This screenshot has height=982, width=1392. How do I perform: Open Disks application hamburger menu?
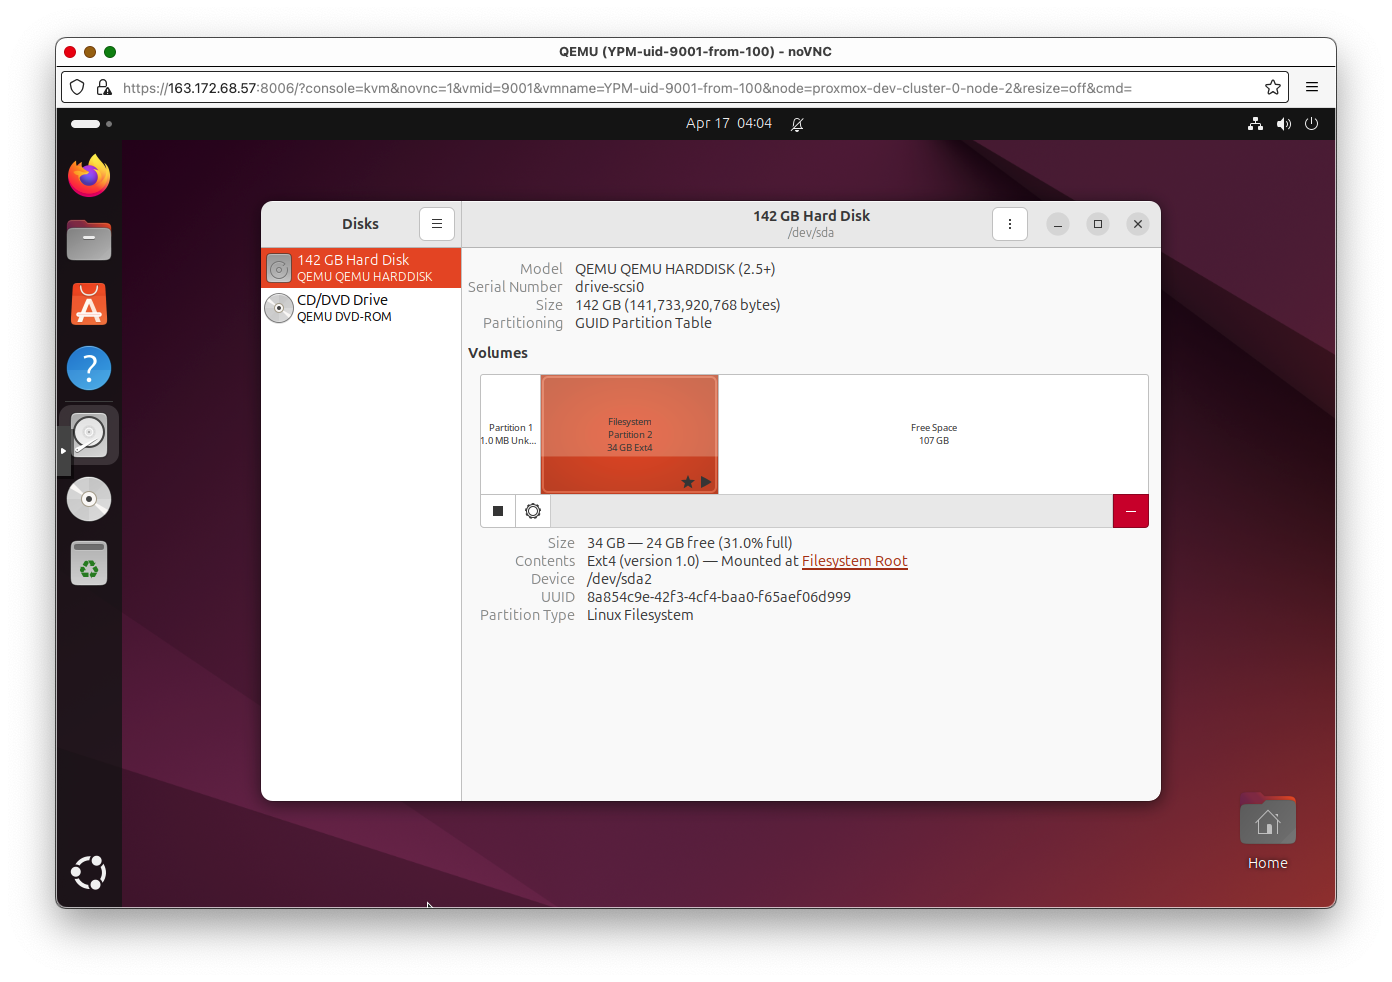pyautogui.click(x=437, y=224)
